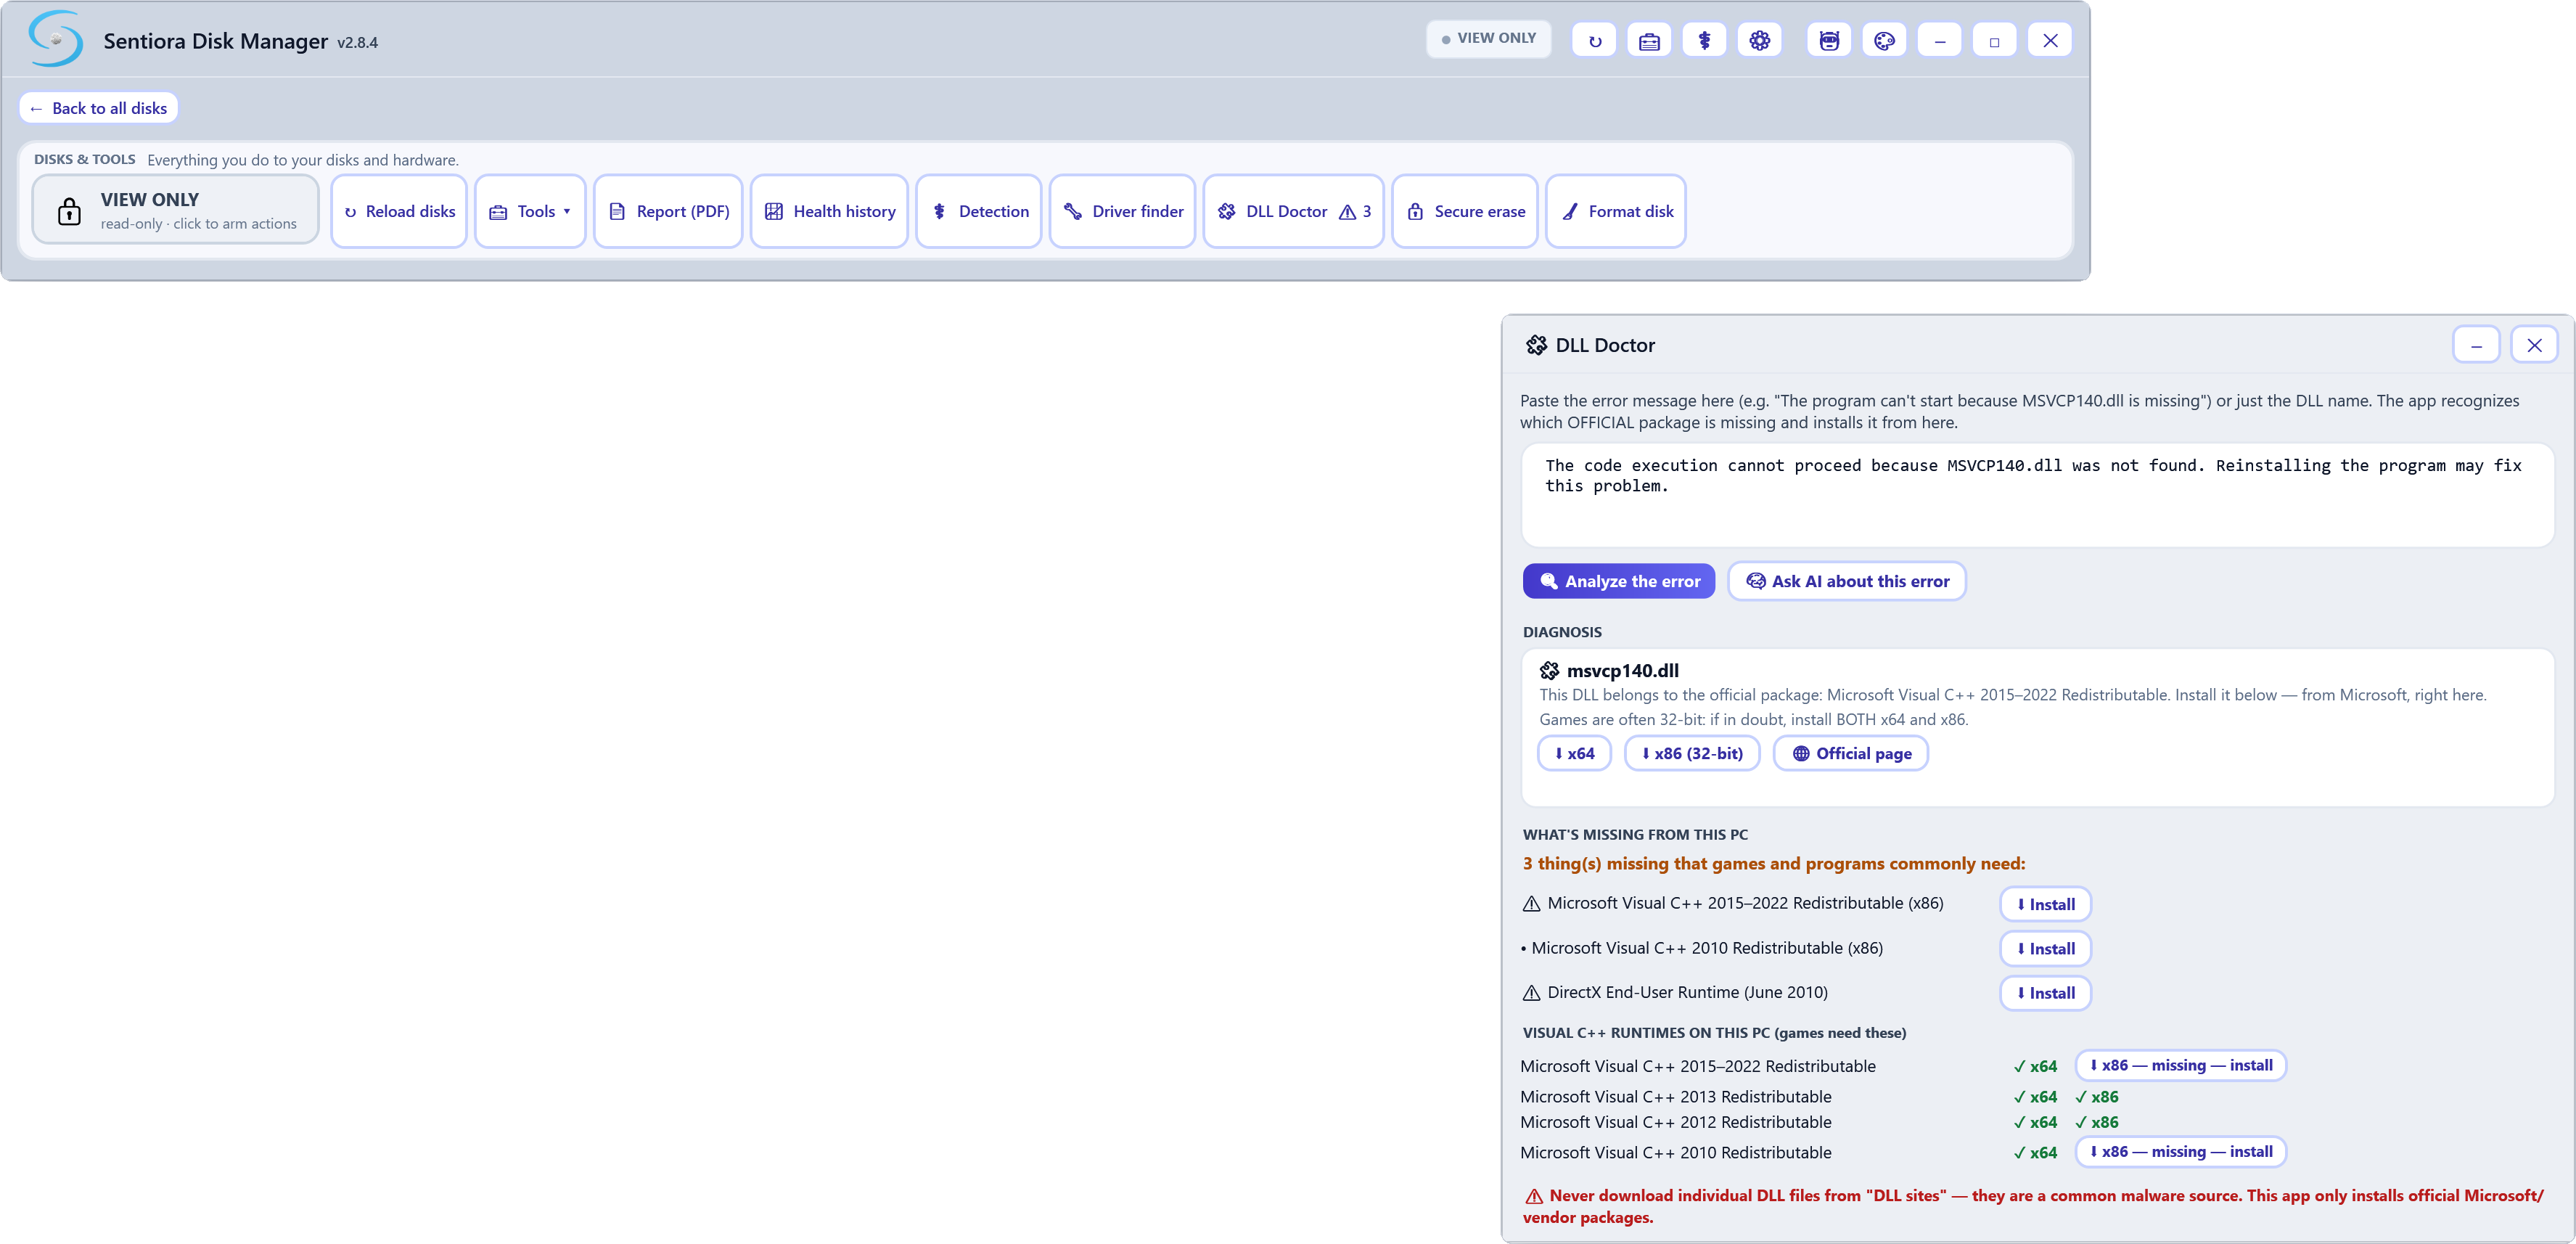The width and height of the screenshot is (2576, 1244).
Task: Click the refresh icon in the title bar
Action: click(1594, 41)
